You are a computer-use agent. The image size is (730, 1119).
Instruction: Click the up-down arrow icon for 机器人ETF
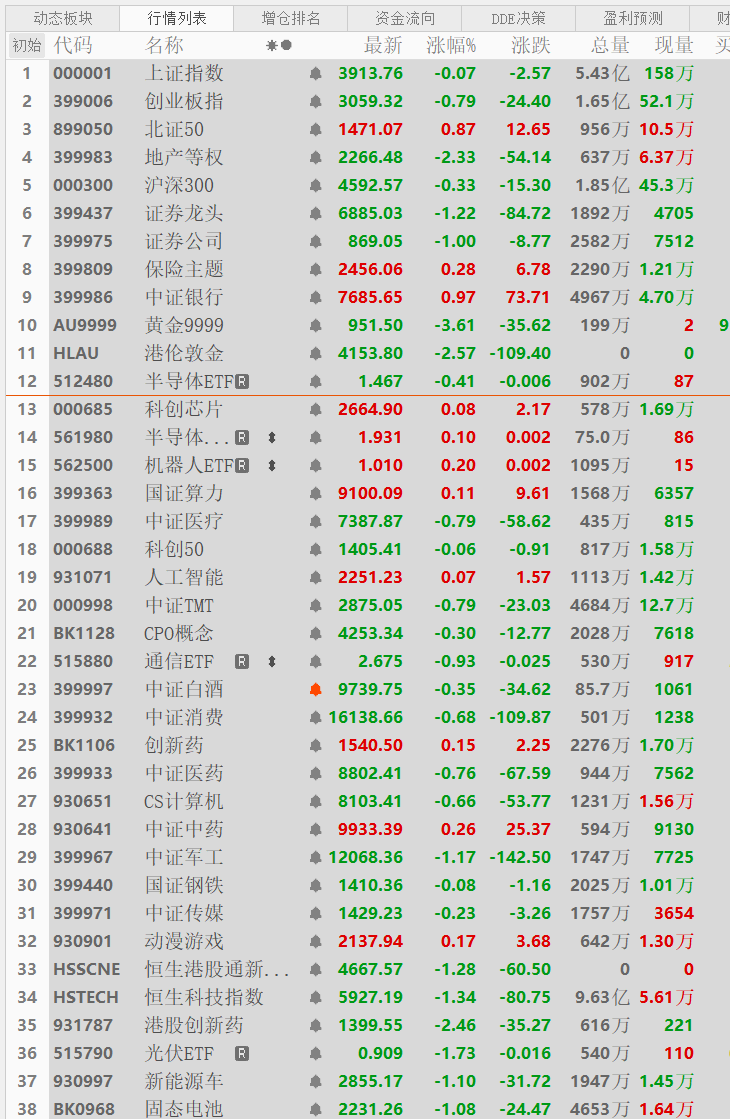[x=272, y=466]
